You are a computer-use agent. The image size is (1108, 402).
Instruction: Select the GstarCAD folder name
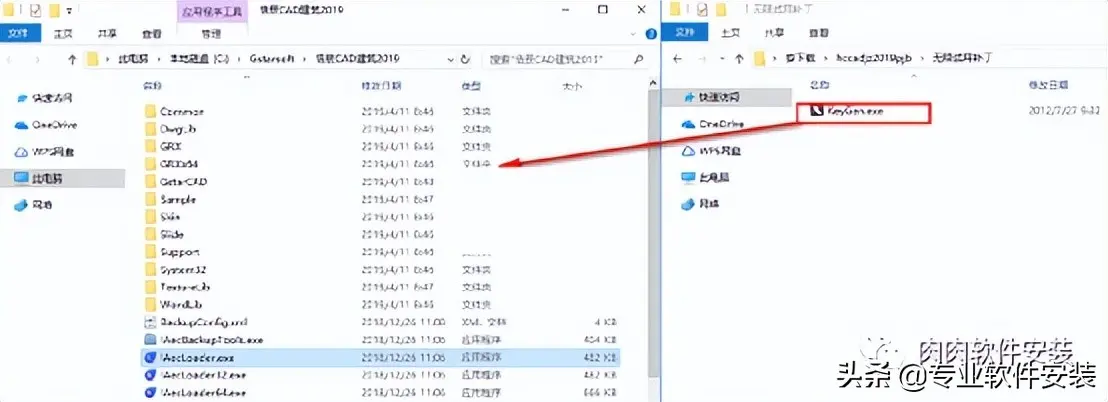184,182
